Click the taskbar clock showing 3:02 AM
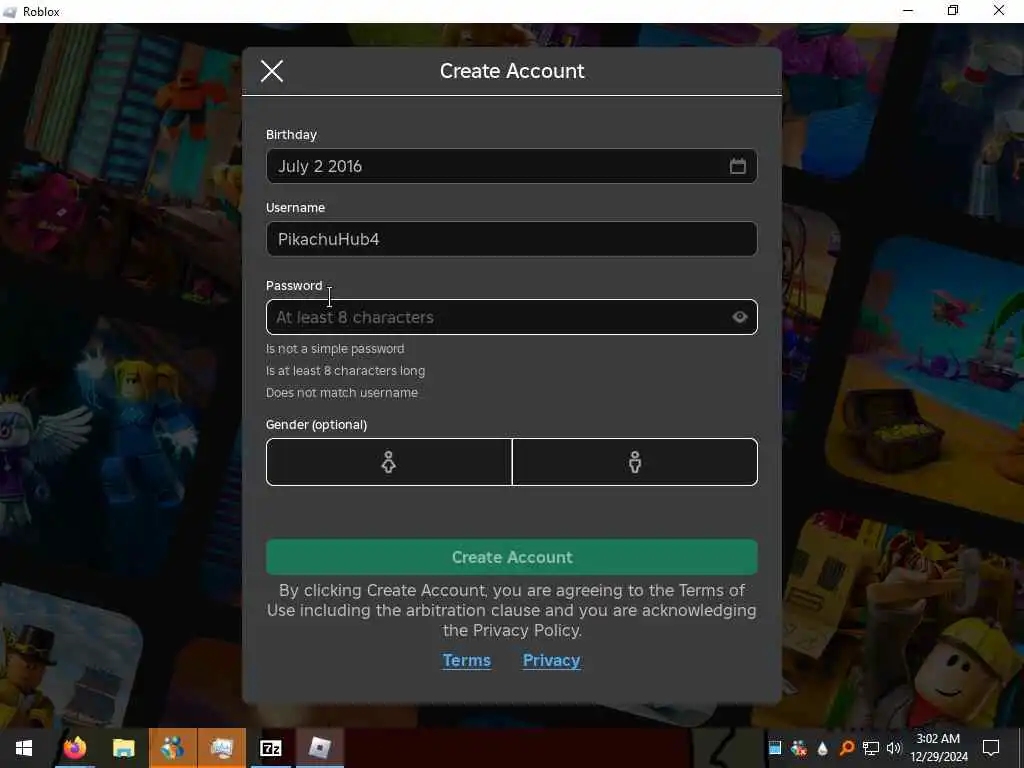 pos(938,748)
